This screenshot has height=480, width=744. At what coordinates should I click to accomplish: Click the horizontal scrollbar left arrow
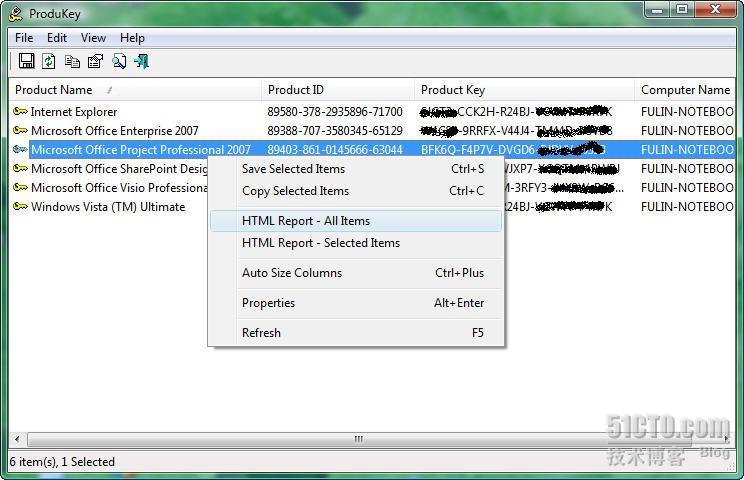click(17, 439)
